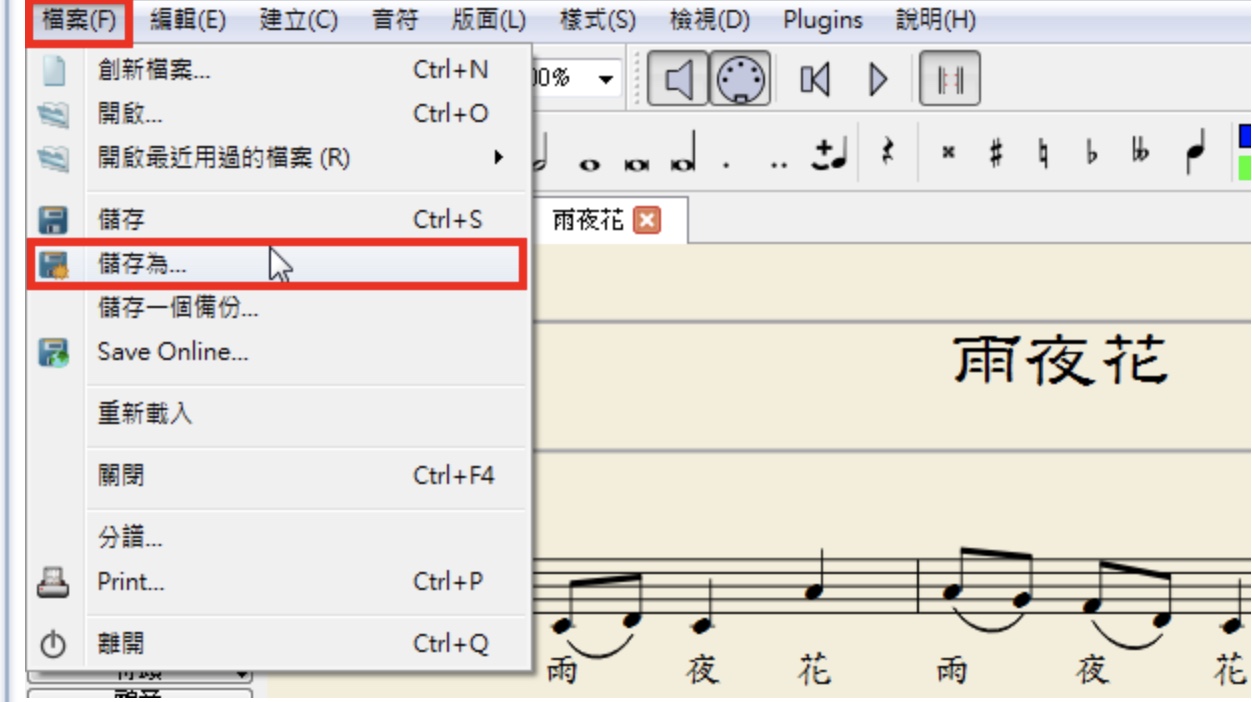Click the large 雨夜花 score title
This screenshot has width=1252, height=702.
1060,361
